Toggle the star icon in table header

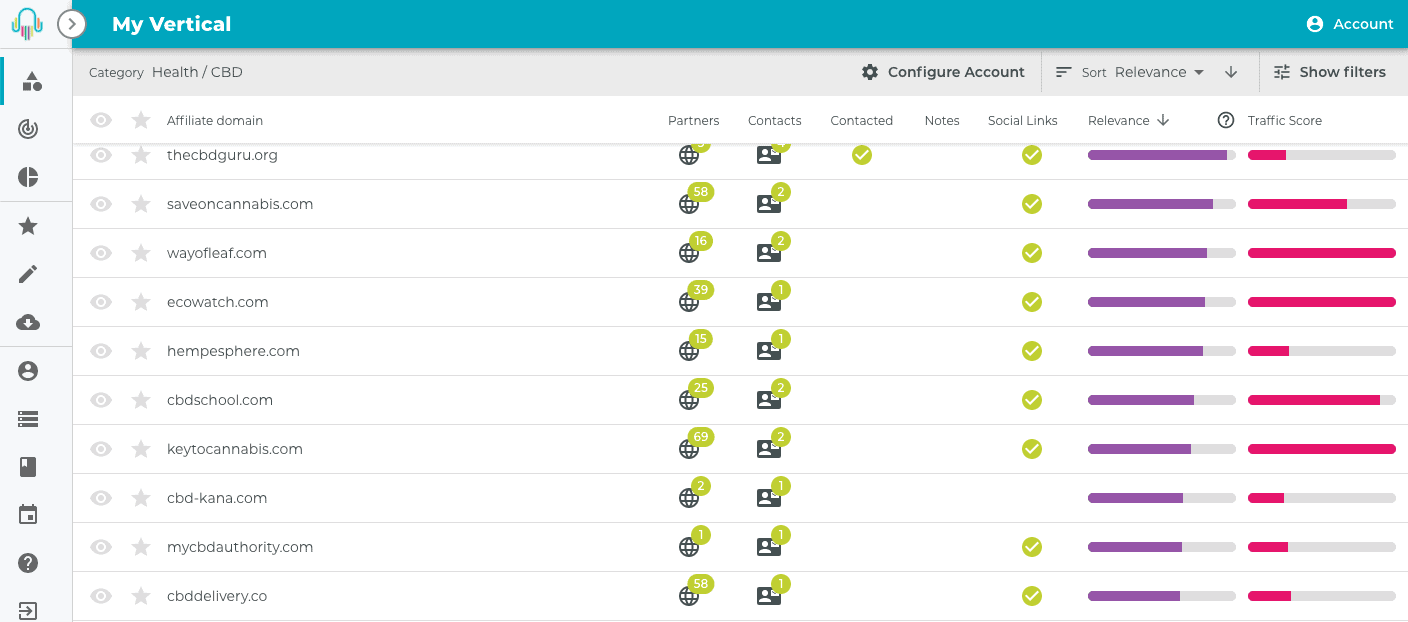pyautogui.click(x=141, y=120)
